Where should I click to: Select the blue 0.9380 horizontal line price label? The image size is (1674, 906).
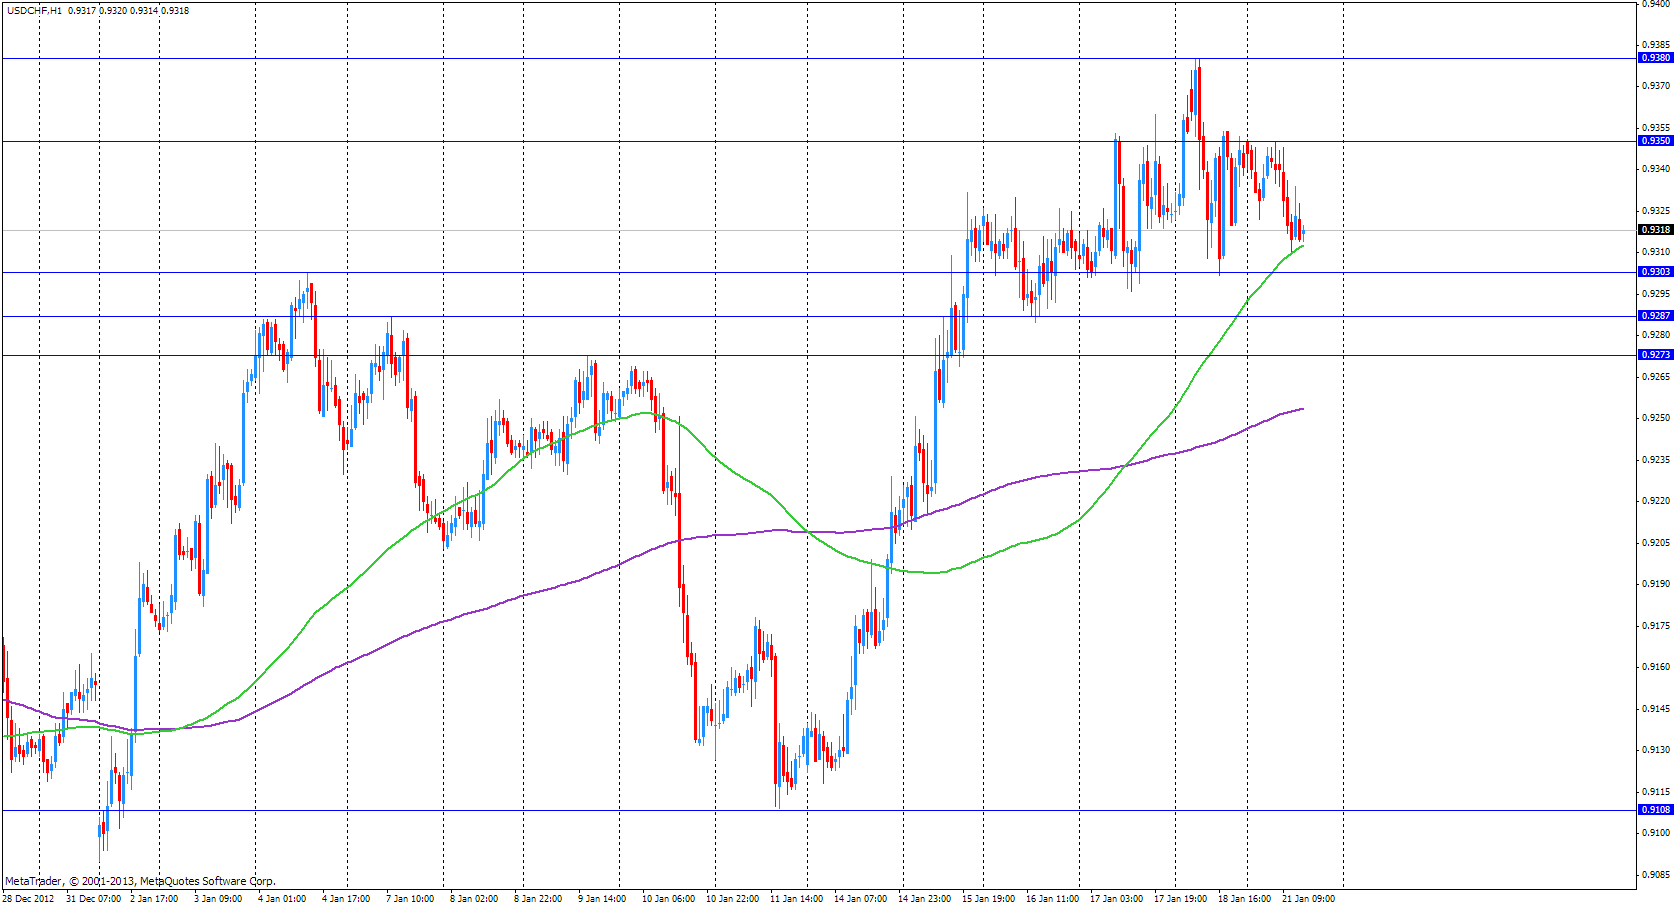[x=1656, y=58]
